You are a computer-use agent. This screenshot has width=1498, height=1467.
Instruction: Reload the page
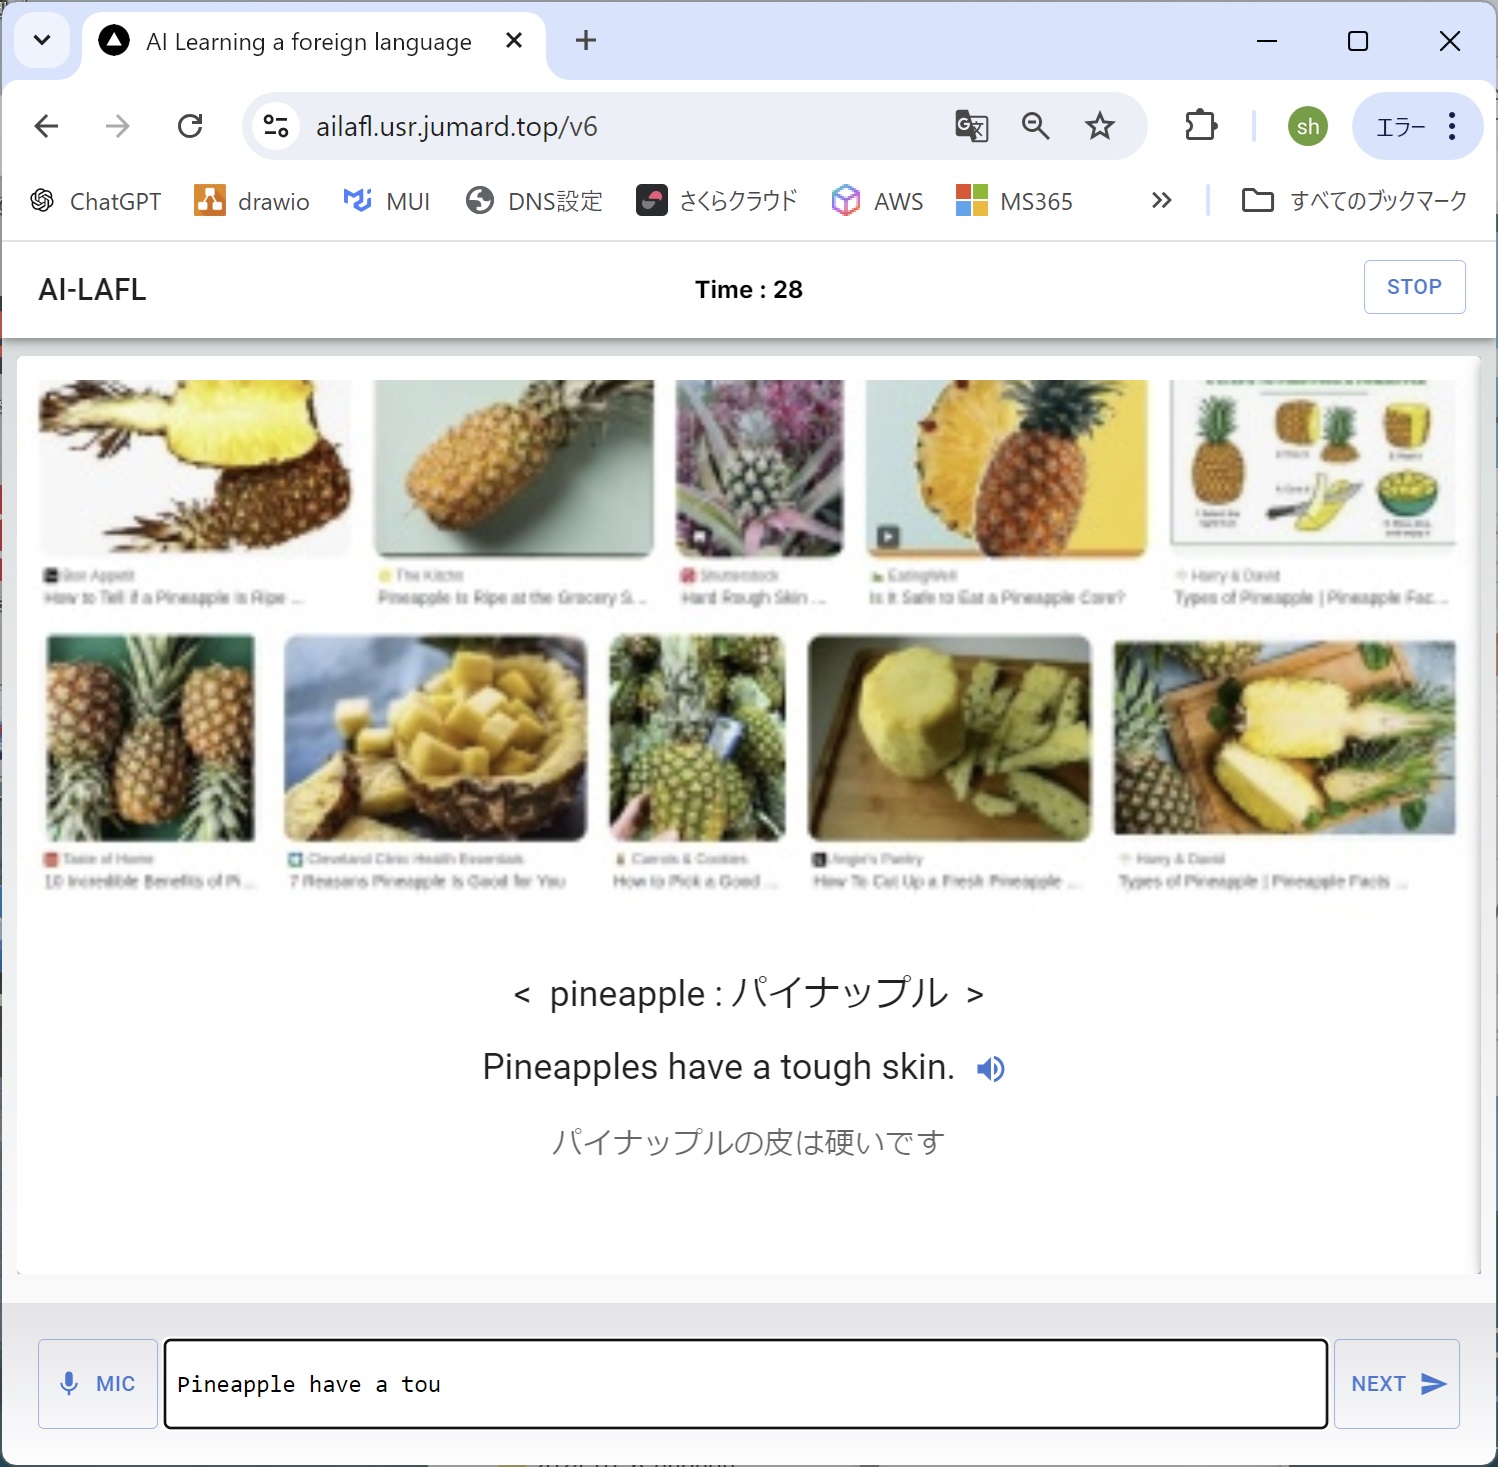[x=190, y=126]
